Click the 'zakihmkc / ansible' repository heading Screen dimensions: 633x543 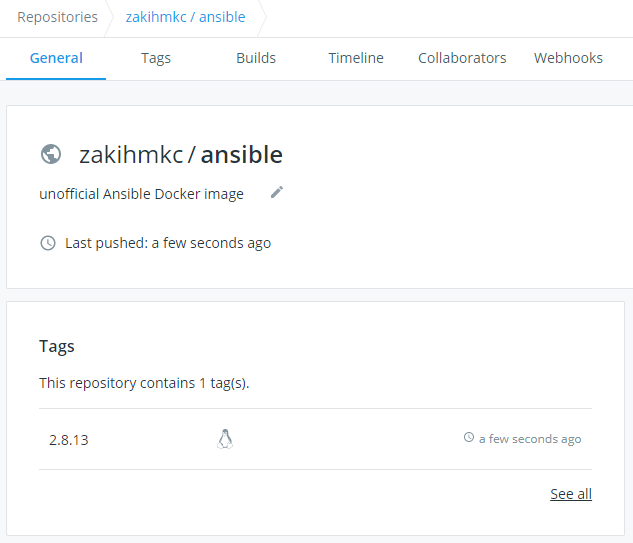(181, 155)
